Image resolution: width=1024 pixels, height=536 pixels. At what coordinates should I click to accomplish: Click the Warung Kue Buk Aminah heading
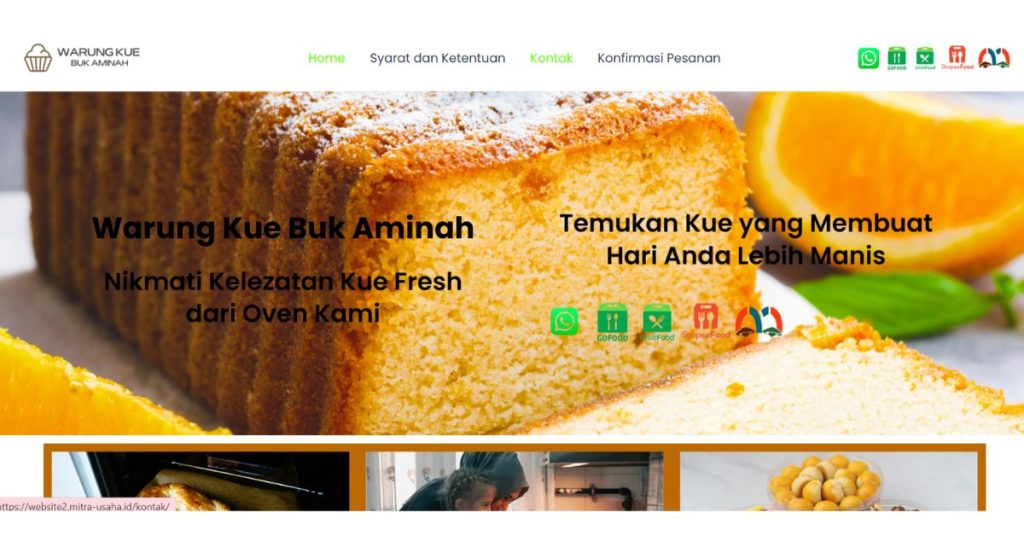click(283, 228)
